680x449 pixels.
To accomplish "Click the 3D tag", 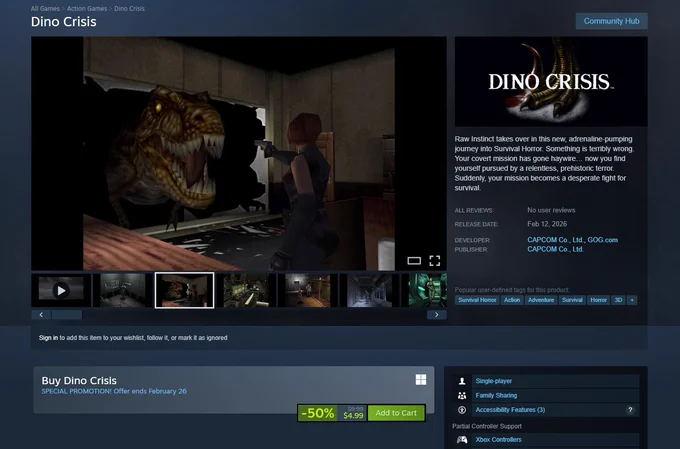I will coord(618,300).
